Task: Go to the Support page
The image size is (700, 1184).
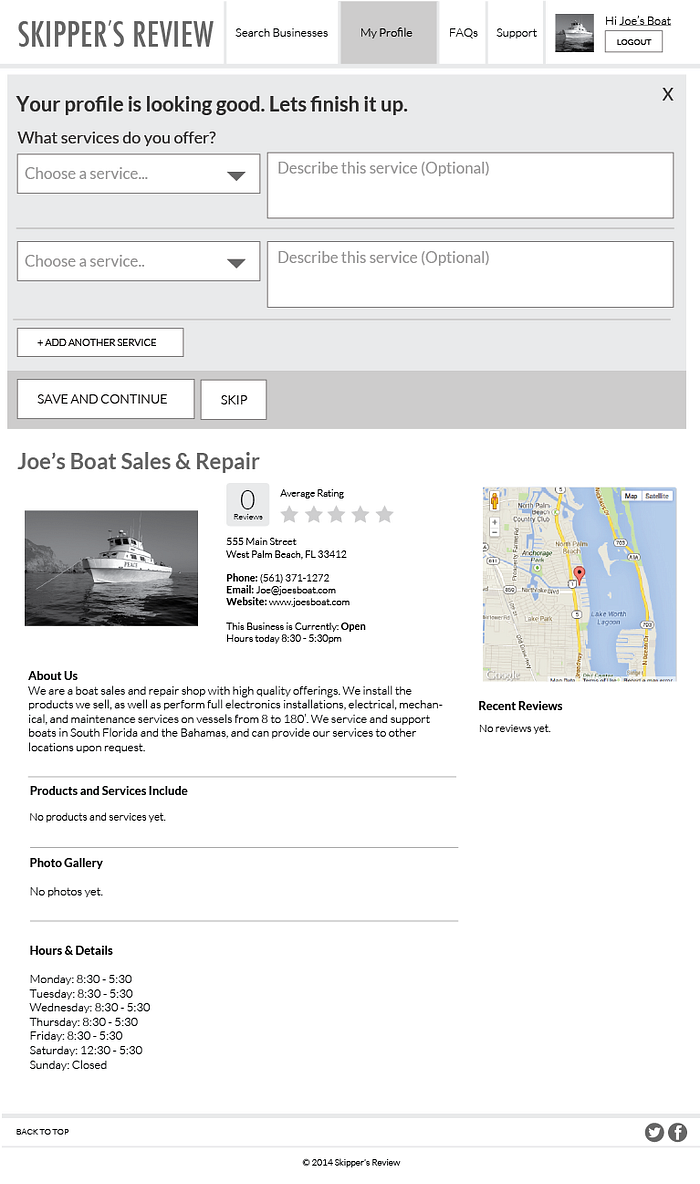Action: point(517,33)
